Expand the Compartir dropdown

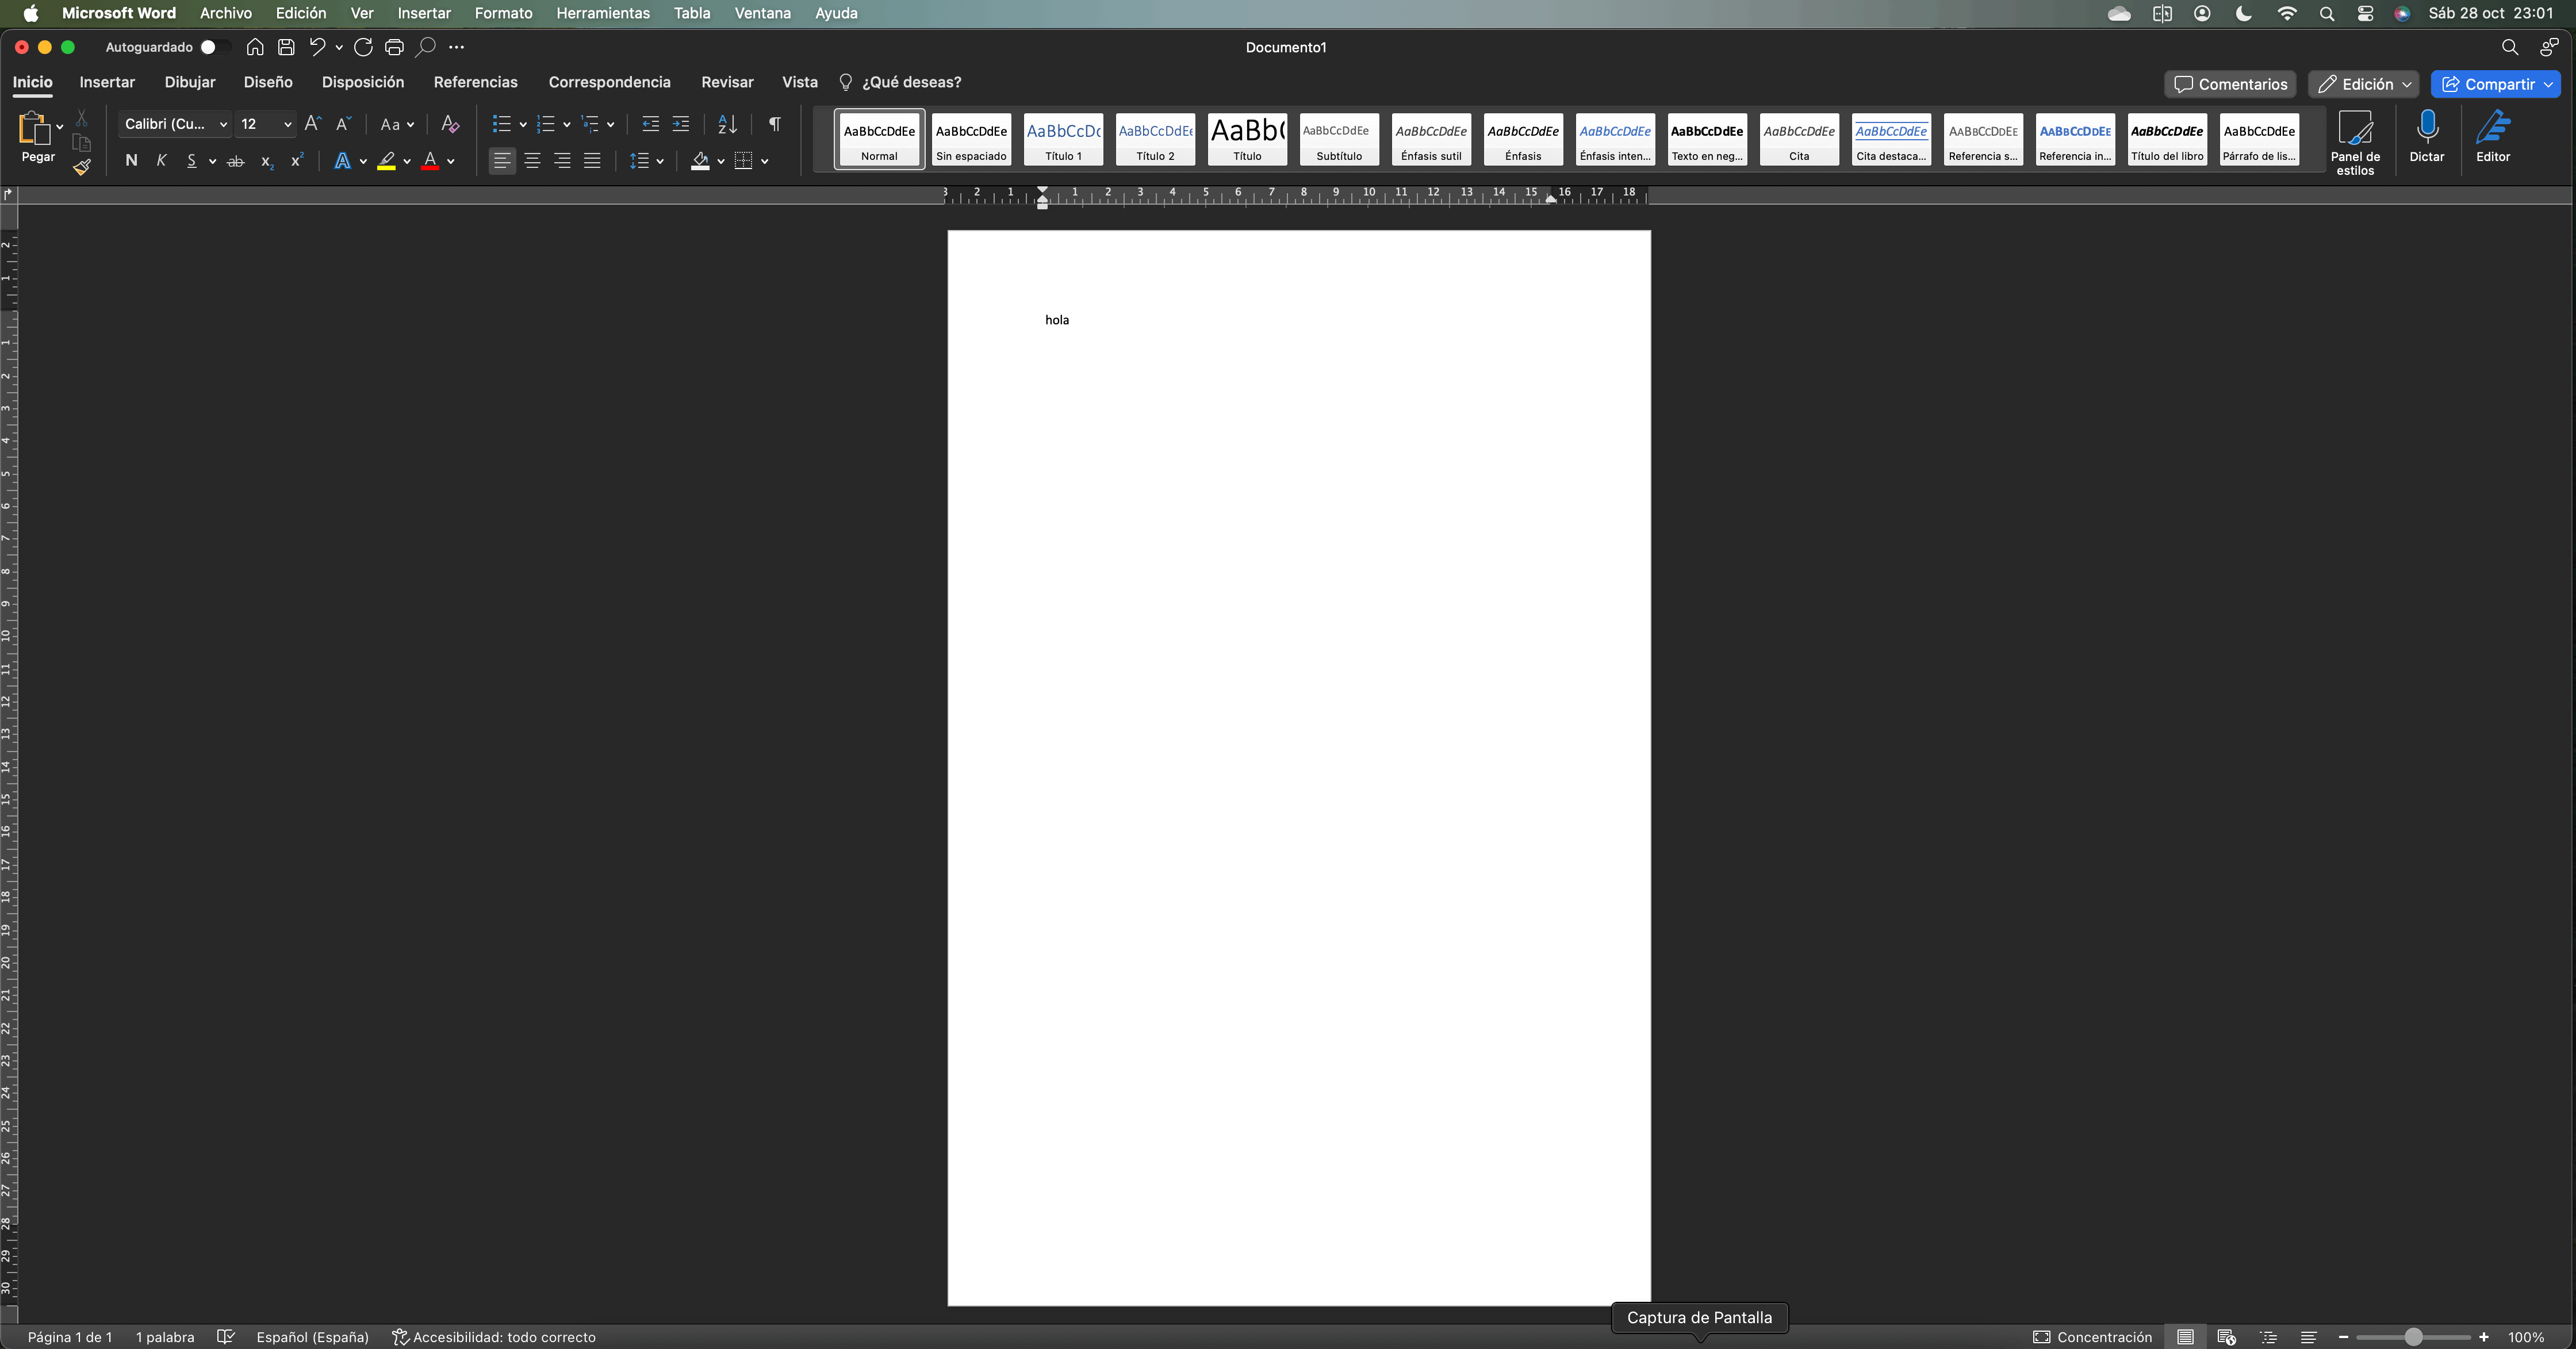click(x=2549, y=84)
